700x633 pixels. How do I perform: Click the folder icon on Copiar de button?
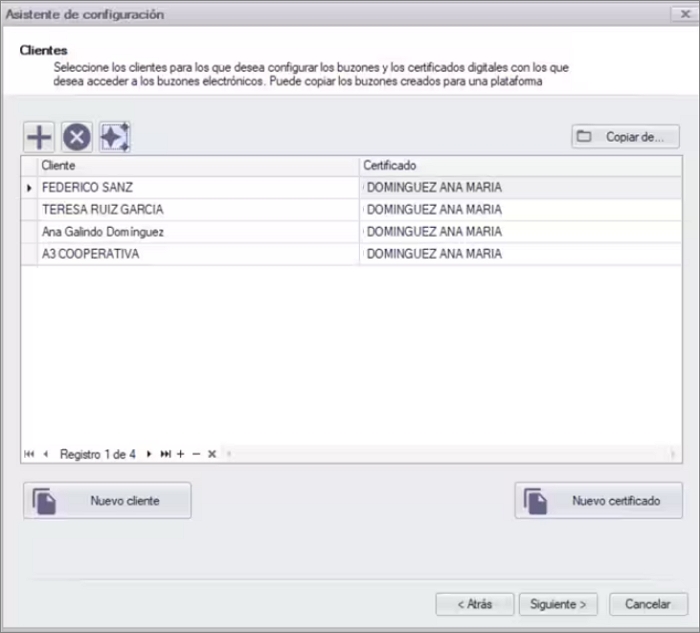tap(584, 136)
